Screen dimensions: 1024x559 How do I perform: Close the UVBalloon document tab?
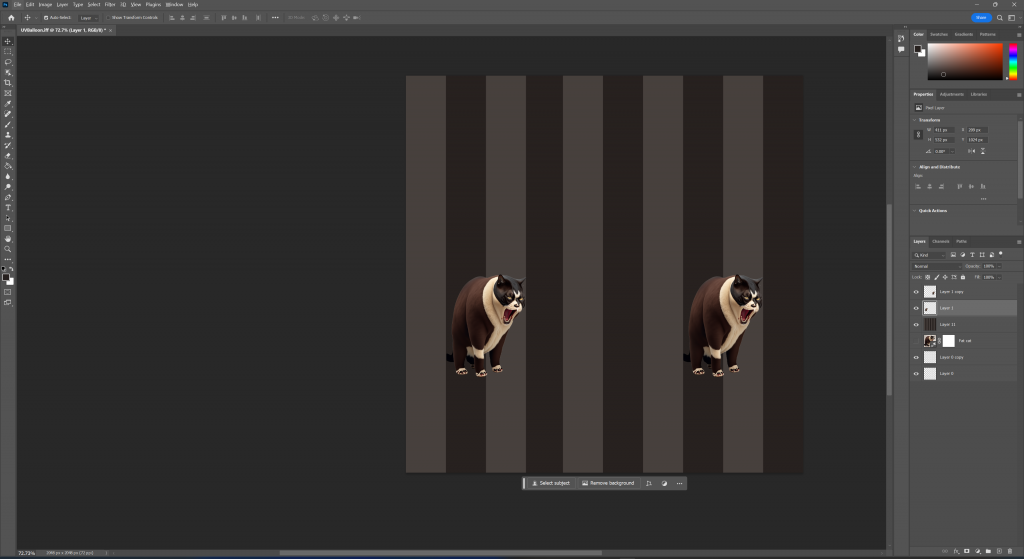coord(110,30)
